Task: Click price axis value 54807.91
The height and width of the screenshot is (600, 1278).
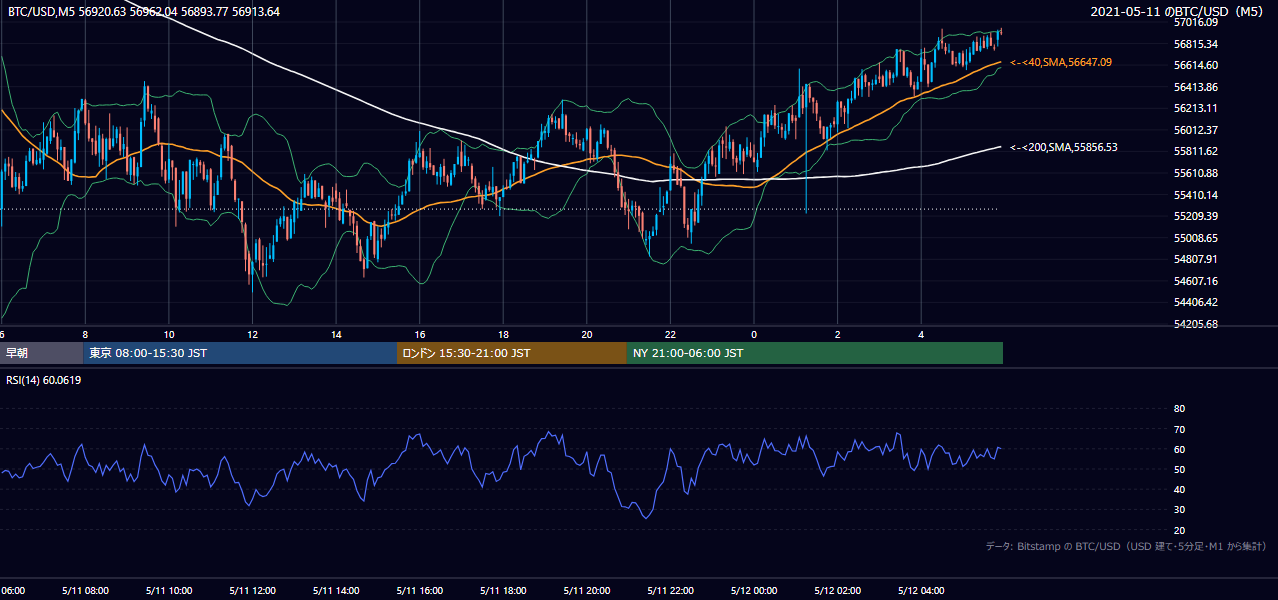Action: 1195,259
